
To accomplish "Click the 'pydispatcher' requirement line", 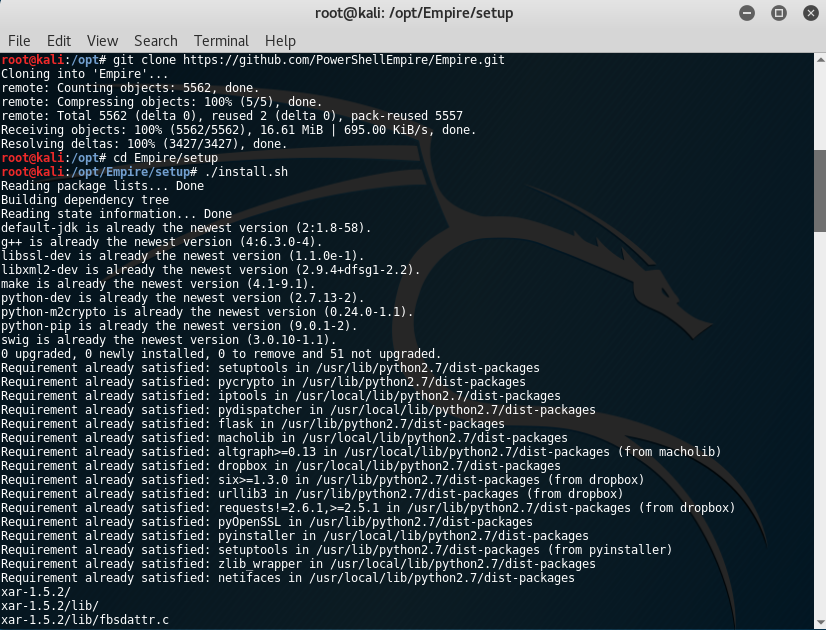I will point(298,410).
